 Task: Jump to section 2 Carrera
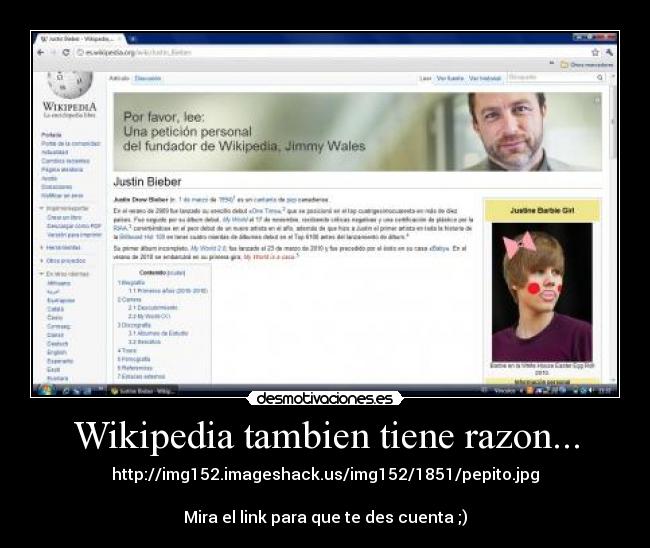(129, 300)
